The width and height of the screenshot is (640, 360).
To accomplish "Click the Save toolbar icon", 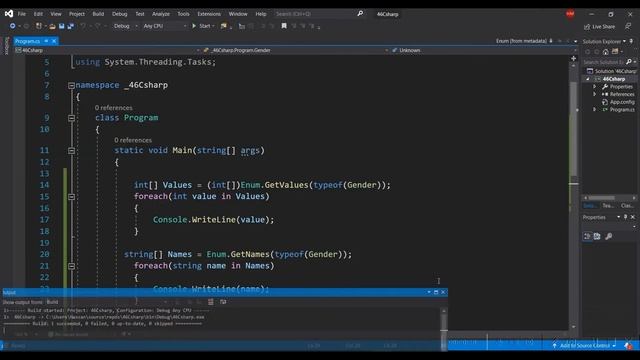I will 62,26.
